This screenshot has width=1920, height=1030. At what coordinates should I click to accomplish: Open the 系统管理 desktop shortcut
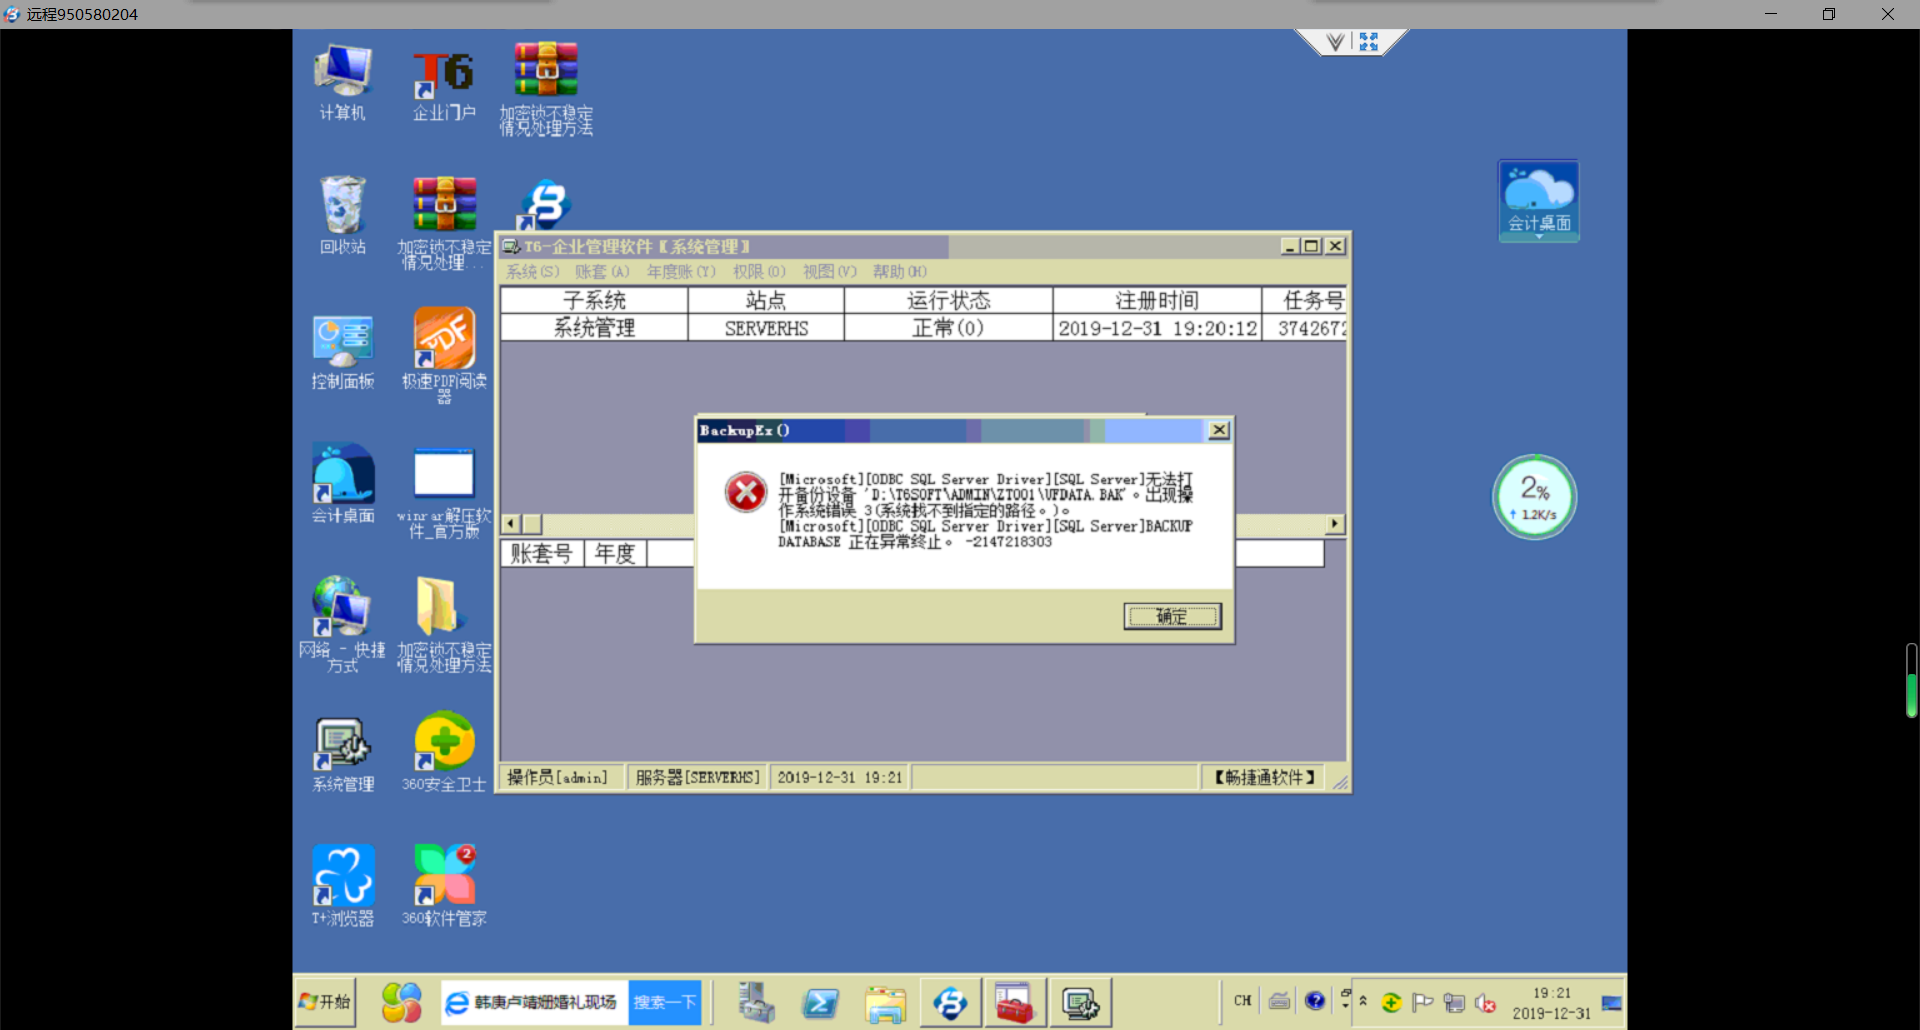coord(343,754)
